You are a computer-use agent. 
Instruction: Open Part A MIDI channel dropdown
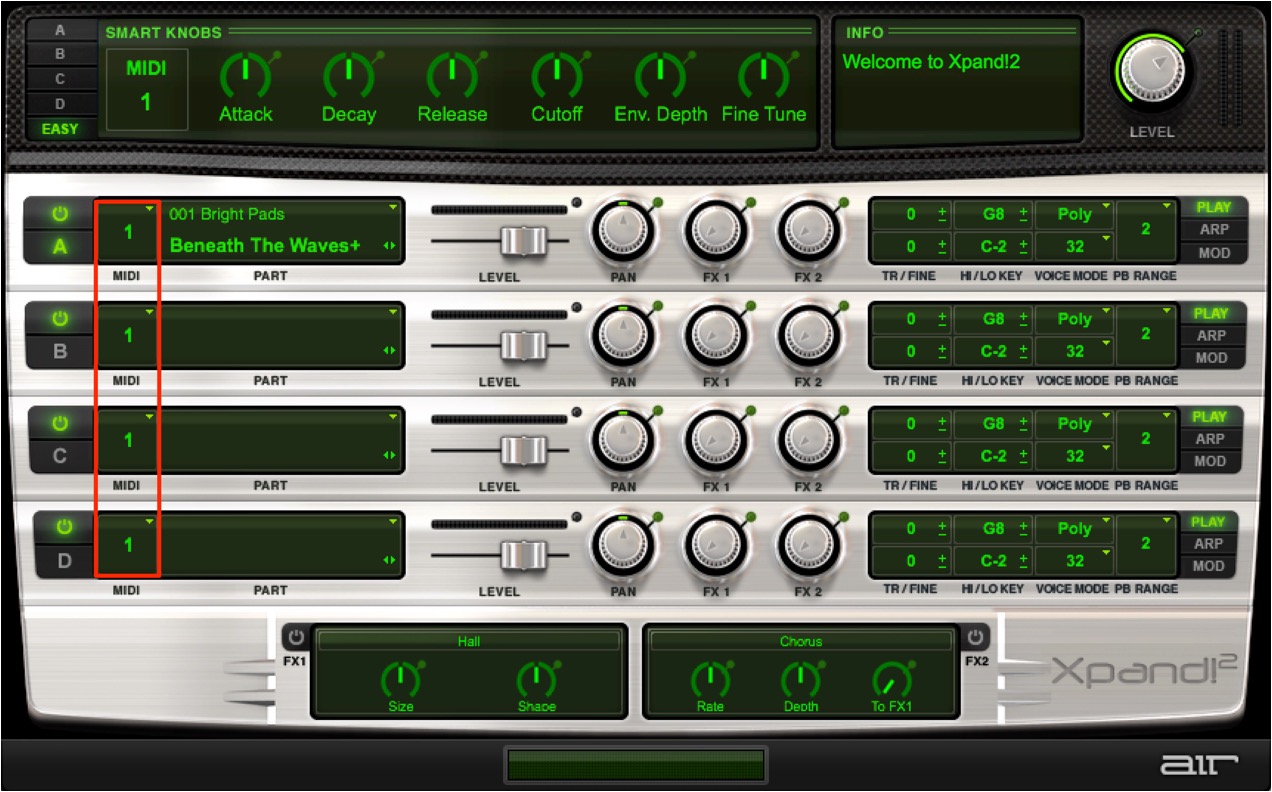point(128,231)
